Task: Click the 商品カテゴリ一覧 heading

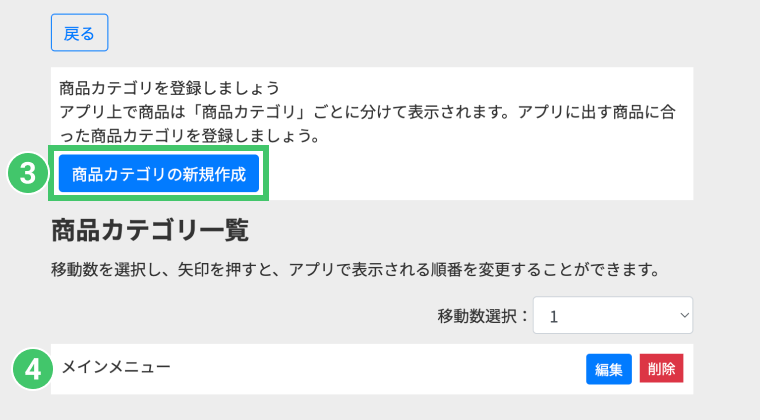Action: click(x=149, y=231)
